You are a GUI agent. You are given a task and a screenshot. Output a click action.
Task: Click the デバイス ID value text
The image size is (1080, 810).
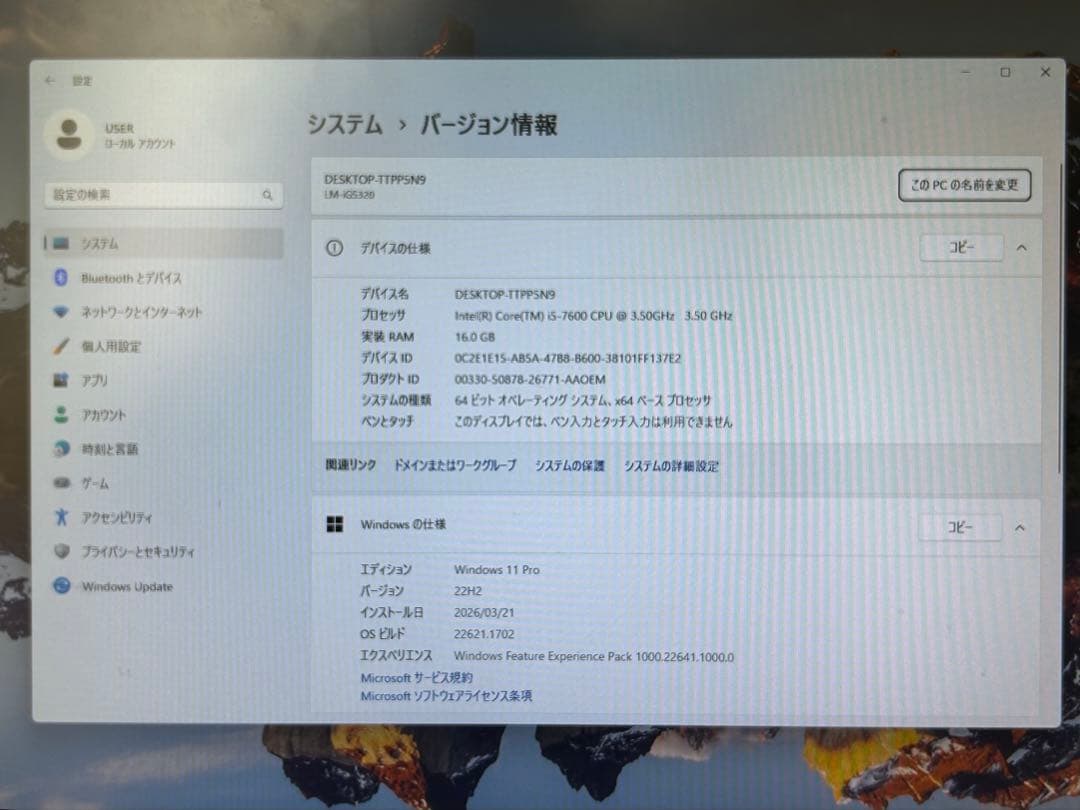click(x=568, y=359)
